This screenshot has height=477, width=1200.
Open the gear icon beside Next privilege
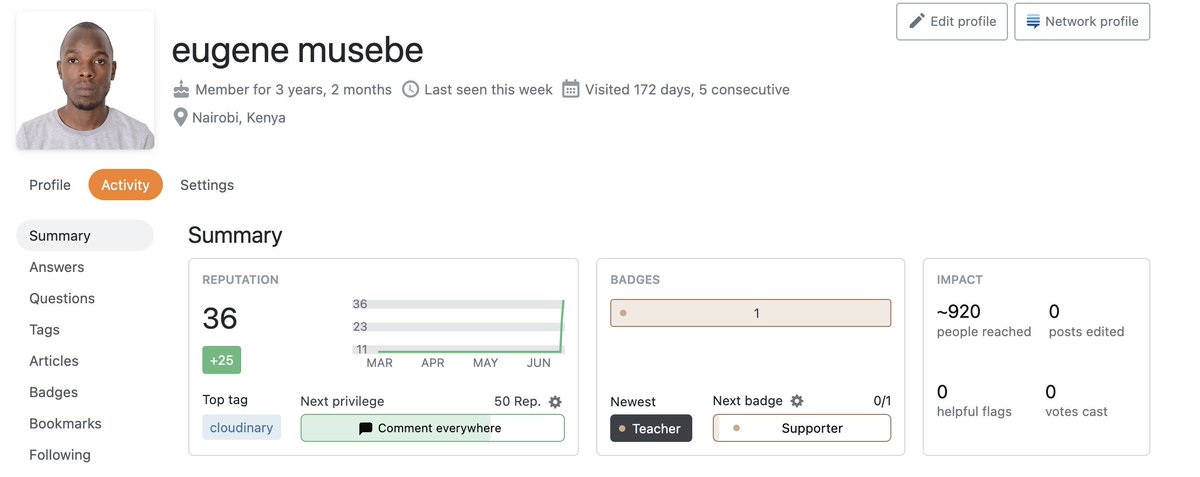coord(555,401)
